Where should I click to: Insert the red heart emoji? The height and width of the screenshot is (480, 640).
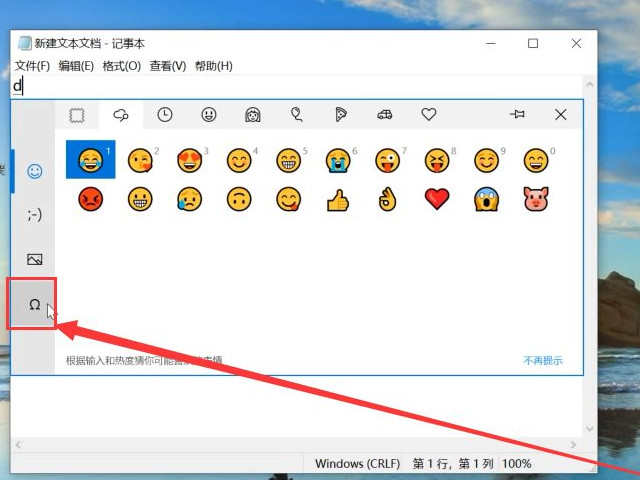pyautogui.click(x=437, y=199)
